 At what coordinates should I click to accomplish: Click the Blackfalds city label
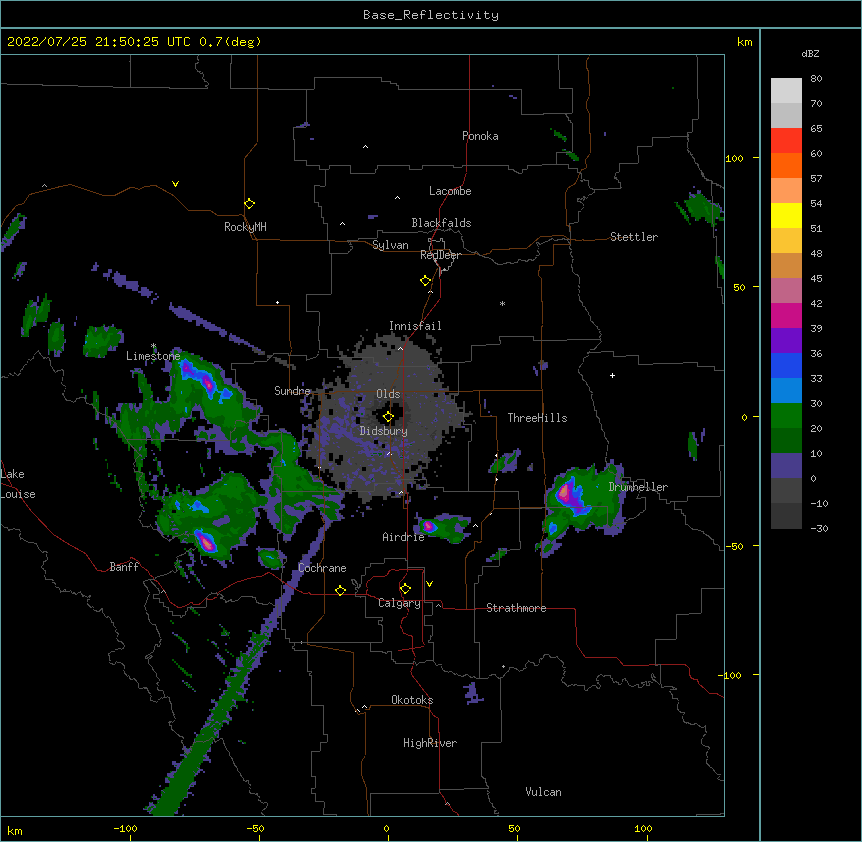(x=441, y=223)
